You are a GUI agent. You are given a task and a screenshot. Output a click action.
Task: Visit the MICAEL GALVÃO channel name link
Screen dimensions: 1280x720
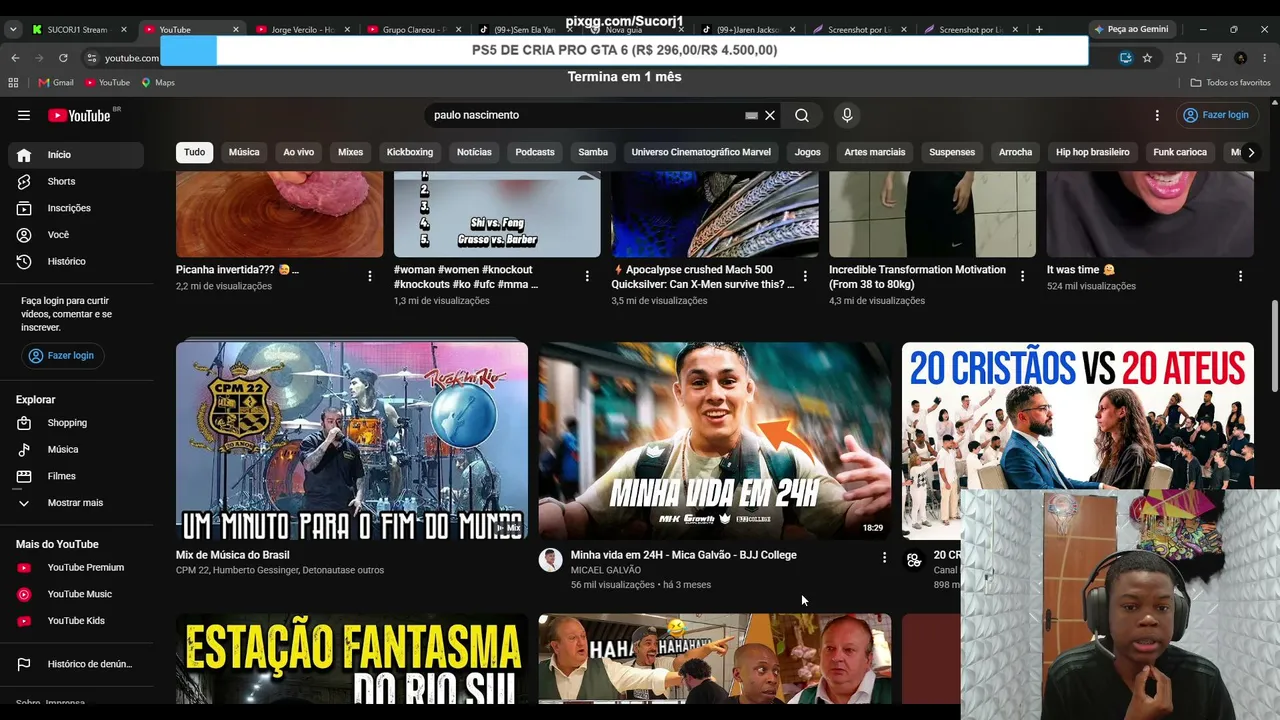tap(606, 570)
